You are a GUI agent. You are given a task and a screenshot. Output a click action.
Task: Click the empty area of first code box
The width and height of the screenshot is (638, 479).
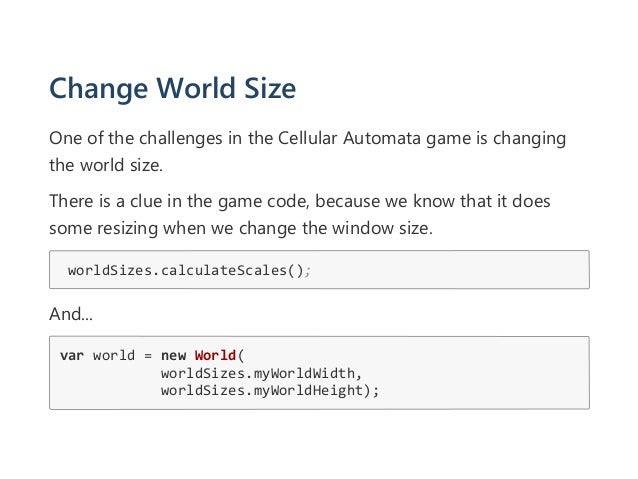[448, 270]
